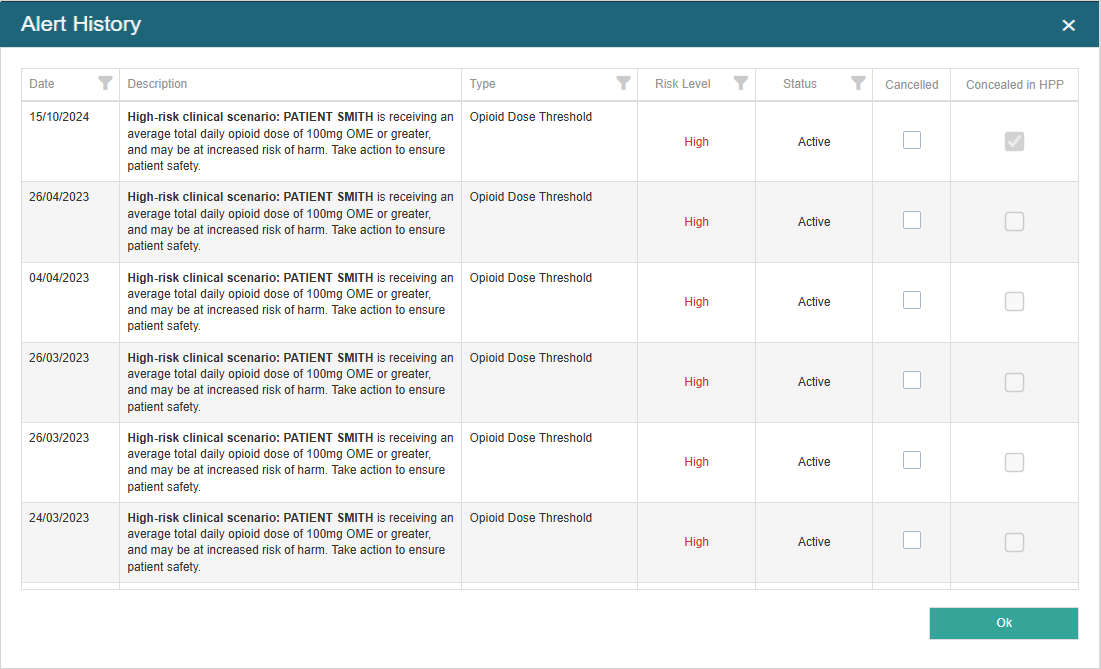1101x669 pixels.
Task: Toggle Cancelled checkbox for the 15/10/2024 alert
Action: coord(911,140)
